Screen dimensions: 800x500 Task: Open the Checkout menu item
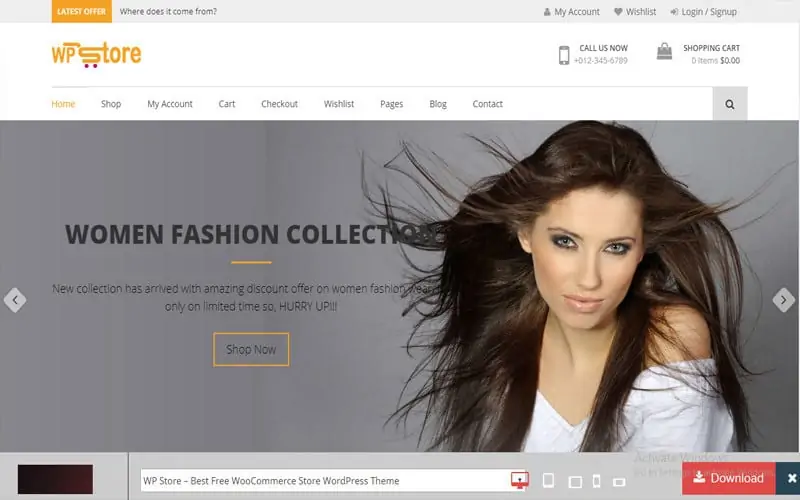click(280, 104)
